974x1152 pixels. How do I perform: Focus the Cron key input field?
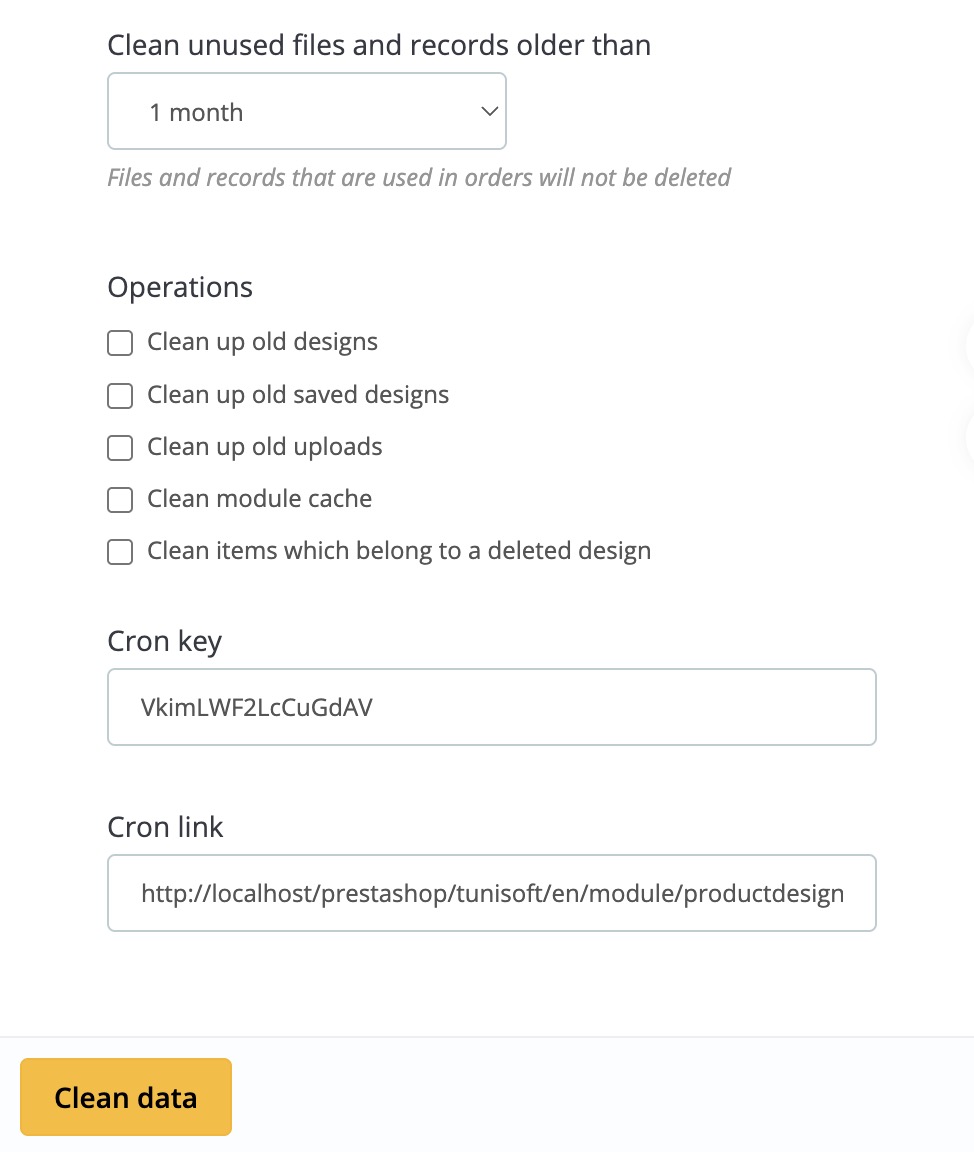491,707
